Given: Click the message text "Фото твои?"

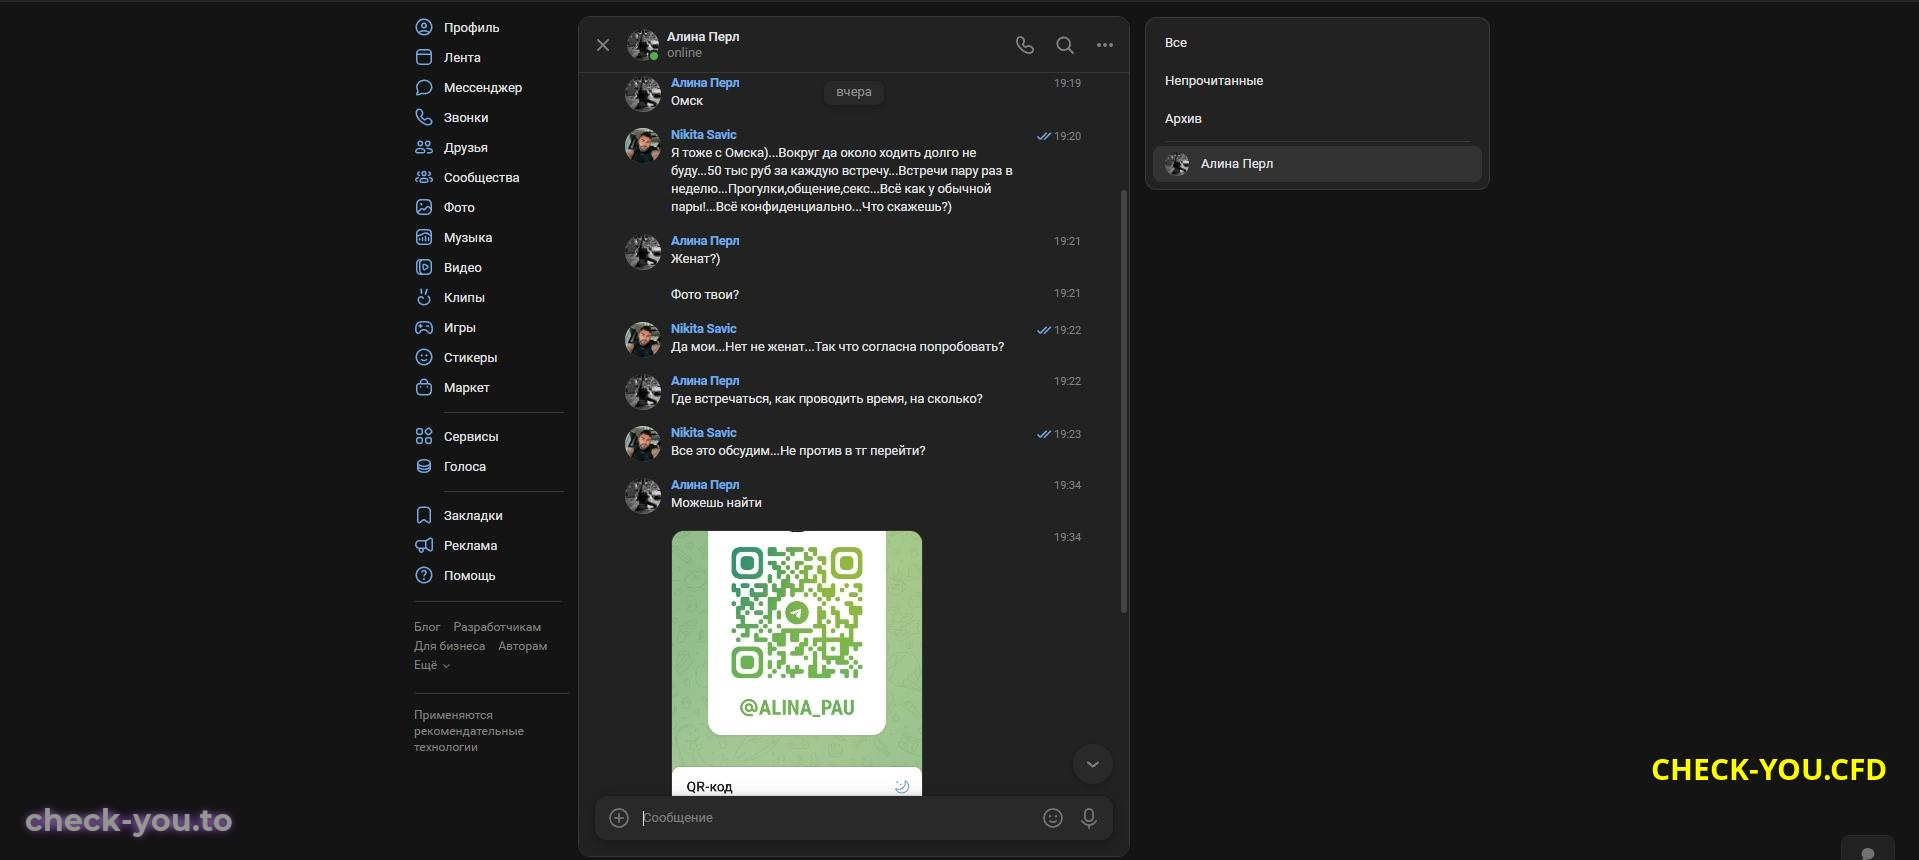Looking at the screenshot, I should point(705,295).
